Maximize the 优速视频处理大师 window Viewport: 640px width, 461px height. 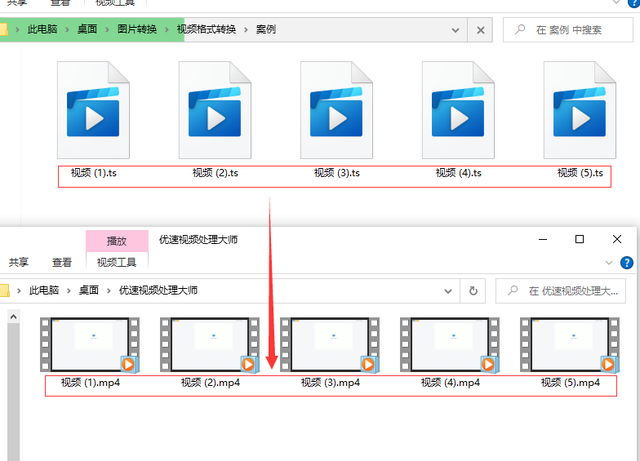pos(579,240)
